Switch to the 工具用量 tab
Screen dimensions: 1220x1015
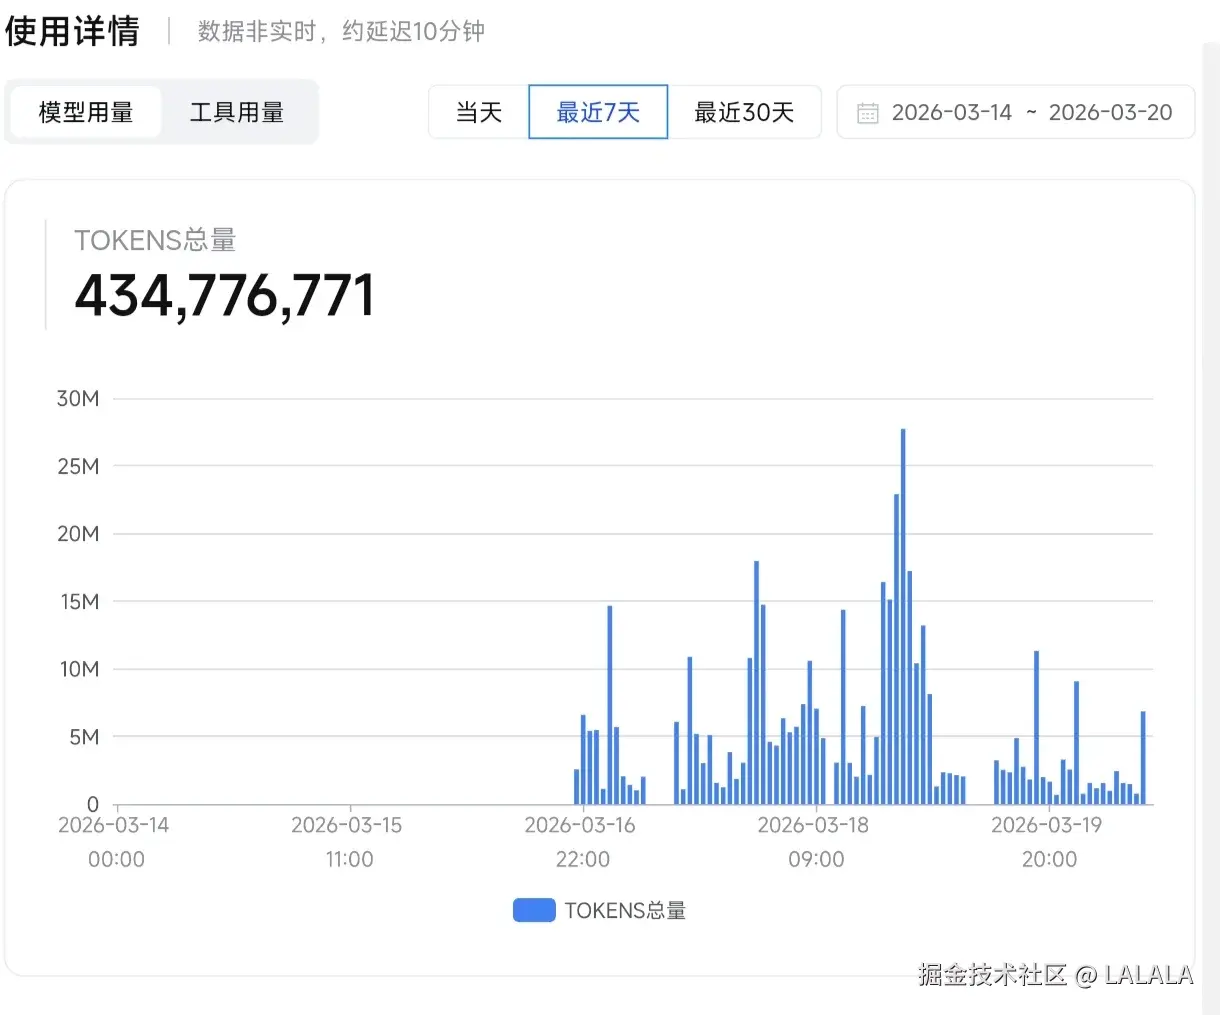pyautogui.click(x=237, y=112)
